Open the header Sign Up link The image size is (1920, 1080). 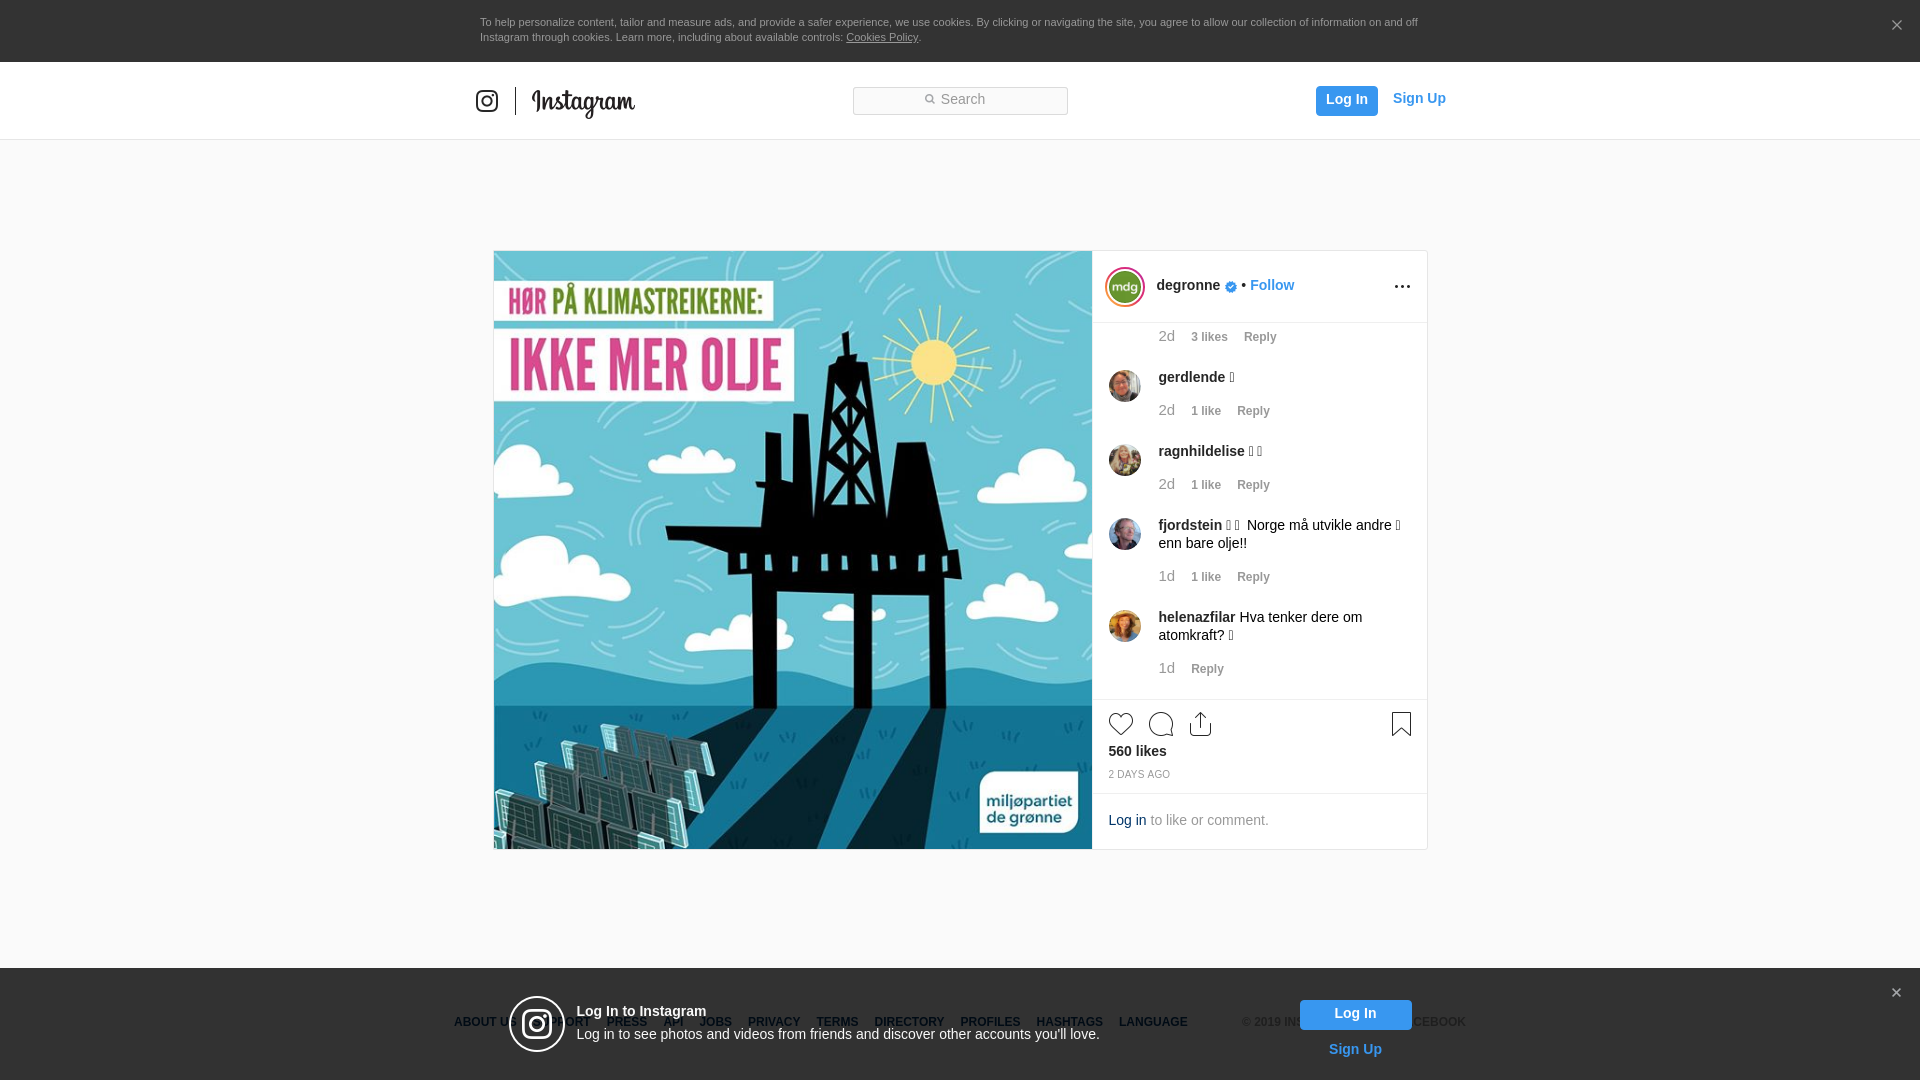coord(1419,98)
